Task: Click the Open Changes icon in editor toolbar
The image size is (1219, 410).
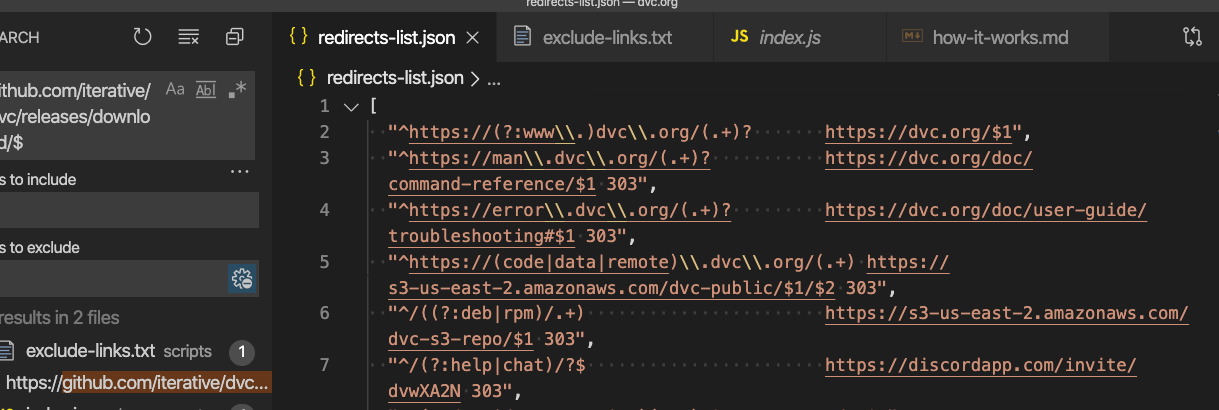Action: pyautogui.click(x=1192, y=37)
